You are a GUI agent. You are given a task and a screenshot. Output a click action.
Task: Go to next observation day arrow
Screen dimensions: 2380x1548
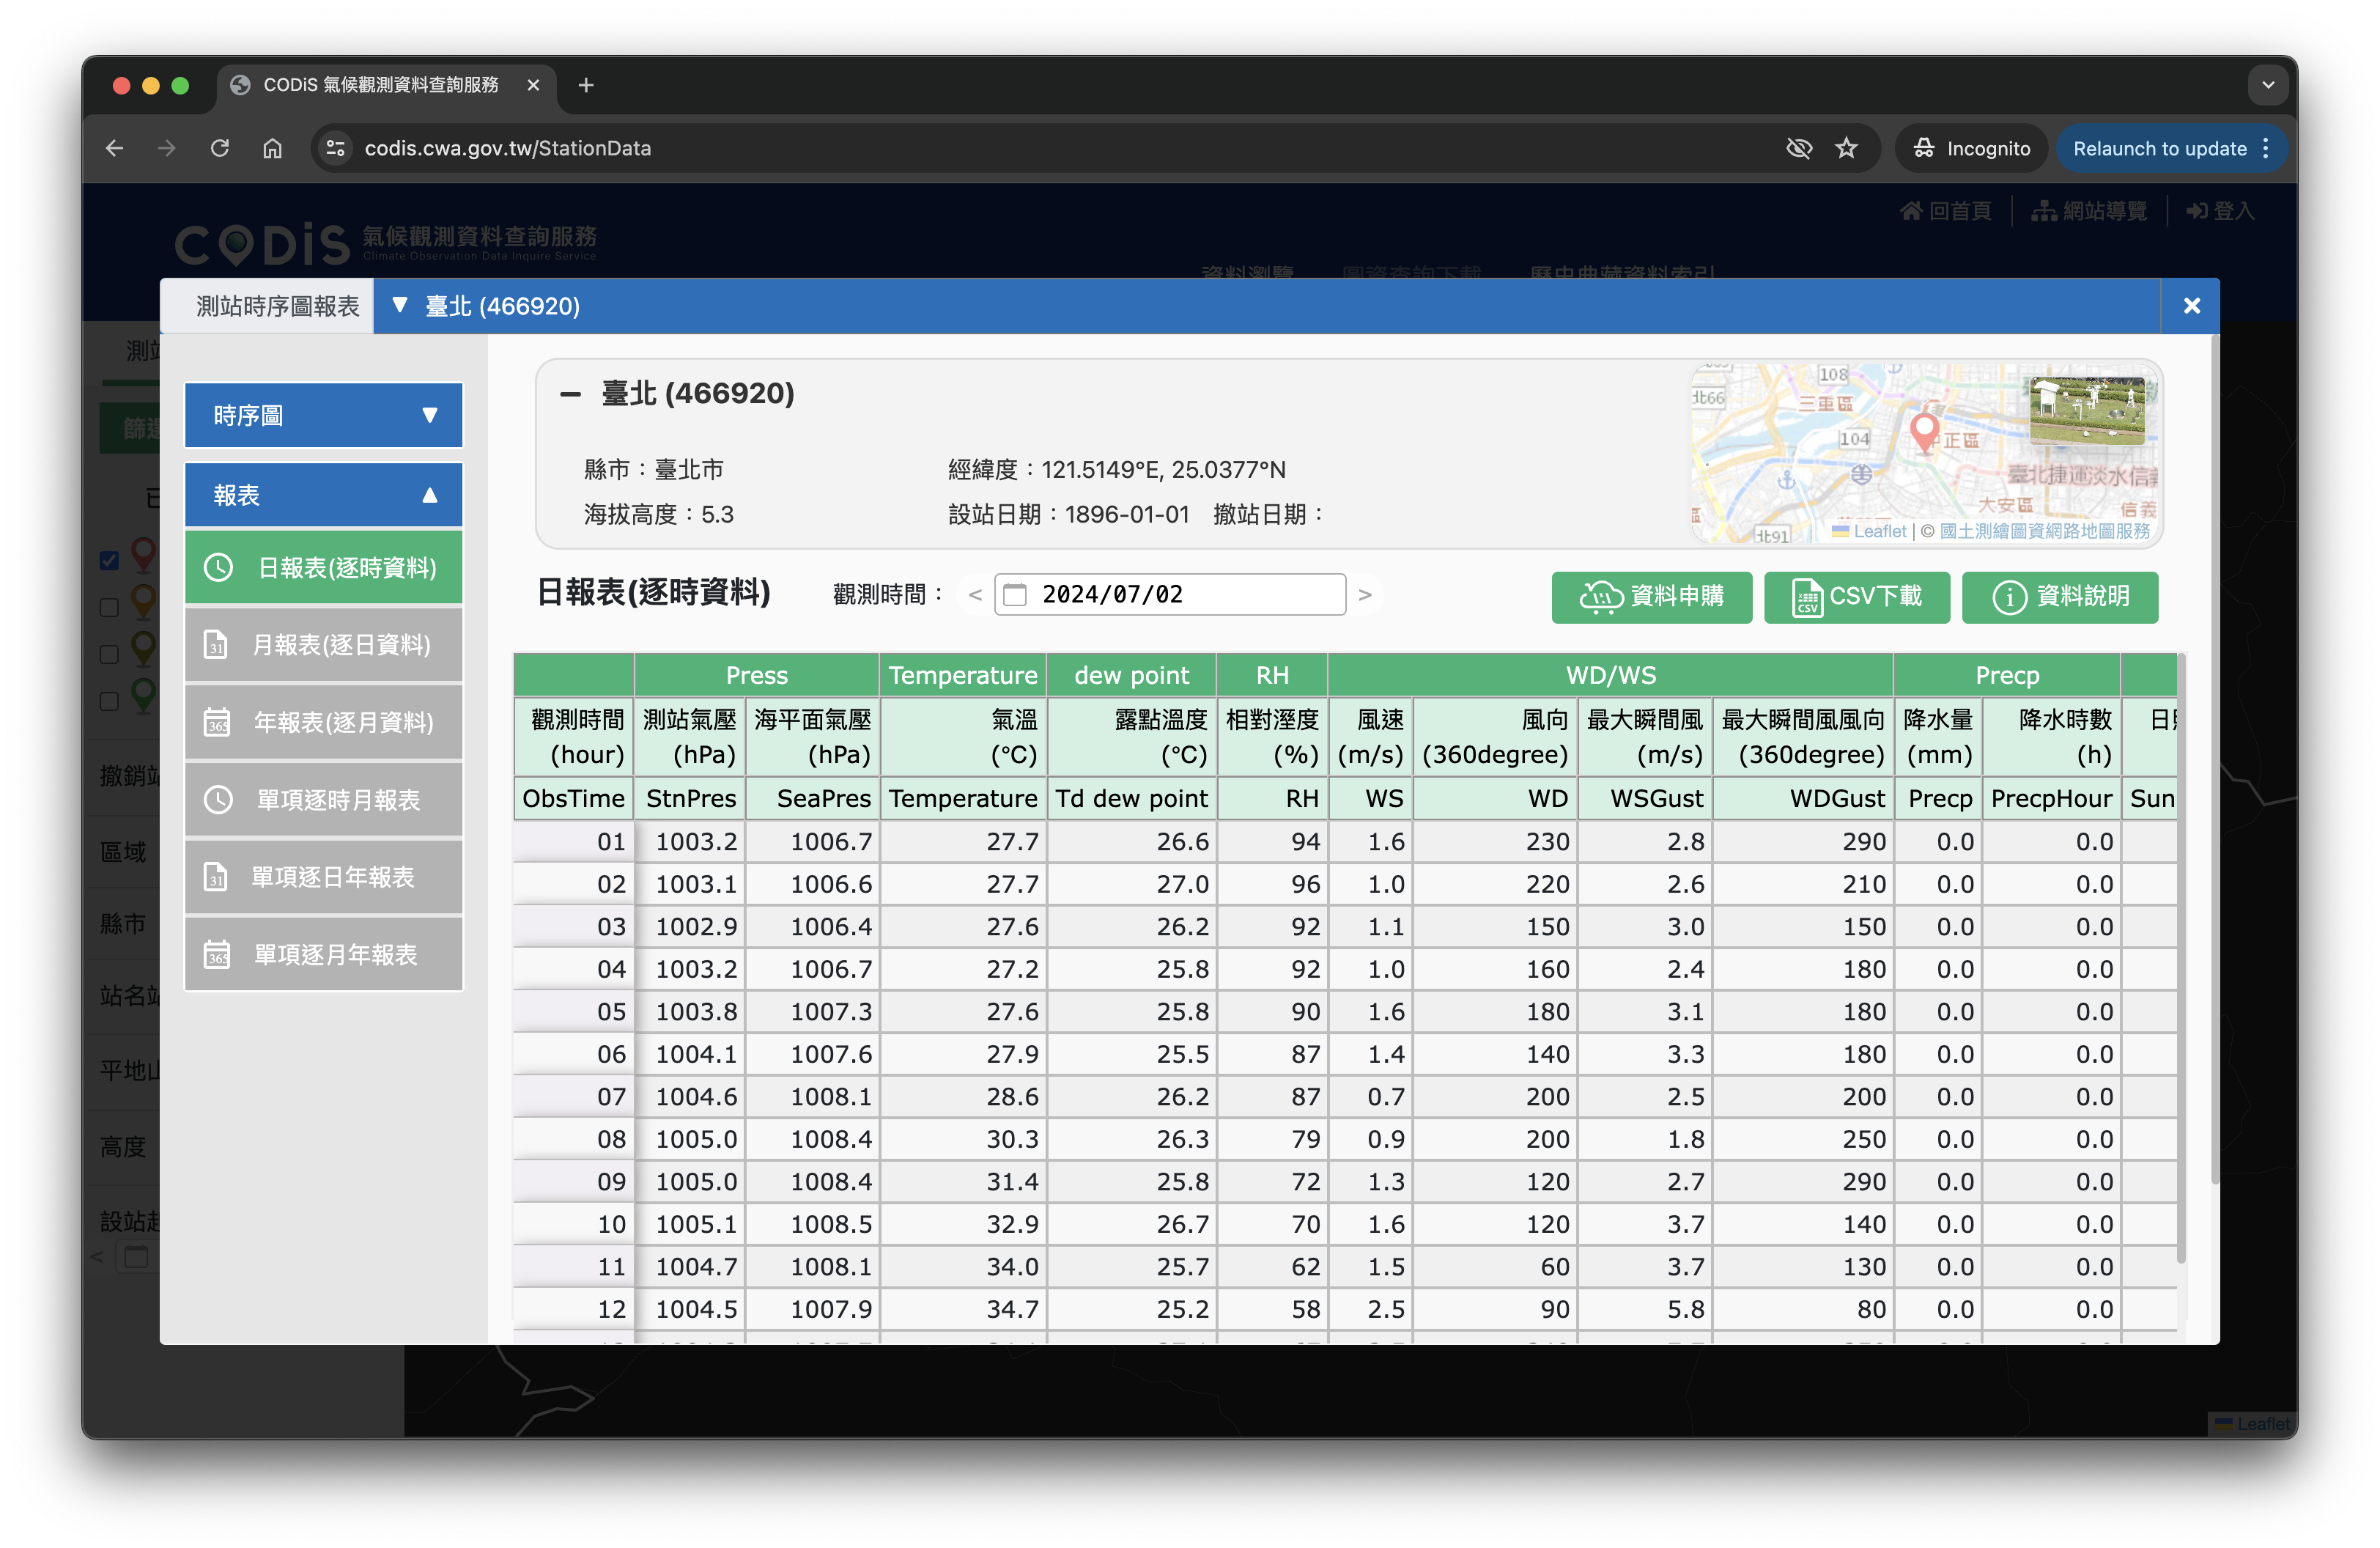1365,595
